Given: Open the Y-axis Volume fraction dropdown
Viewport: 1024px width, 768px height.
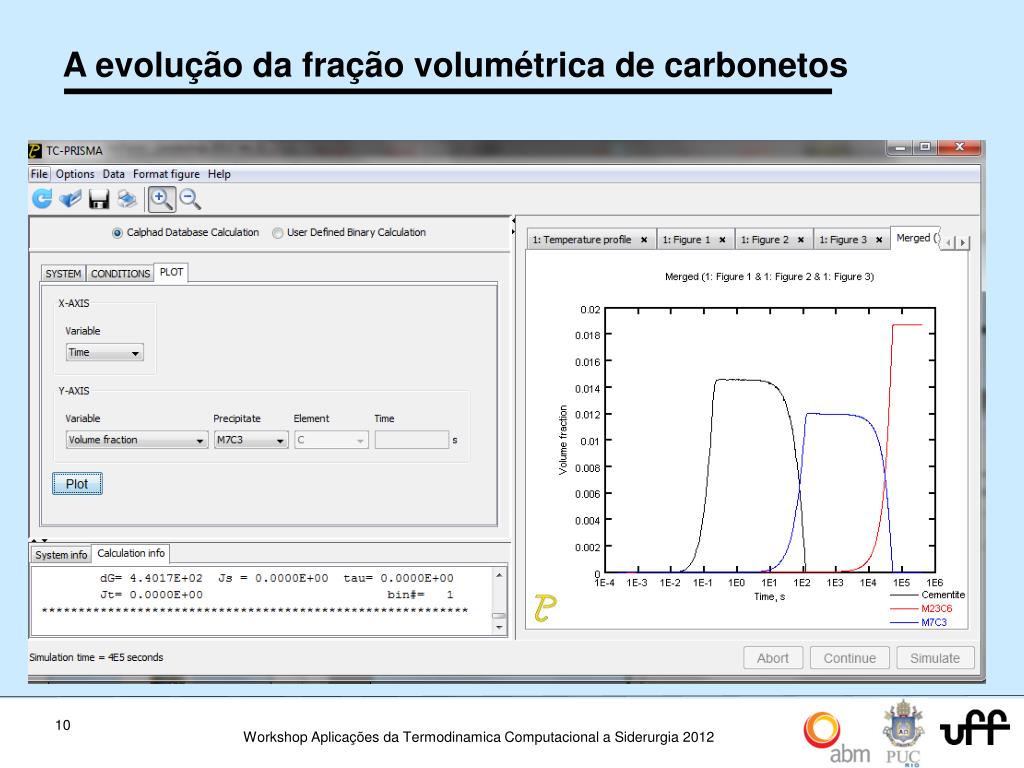Looking at the screenshot, I should 136,440.
